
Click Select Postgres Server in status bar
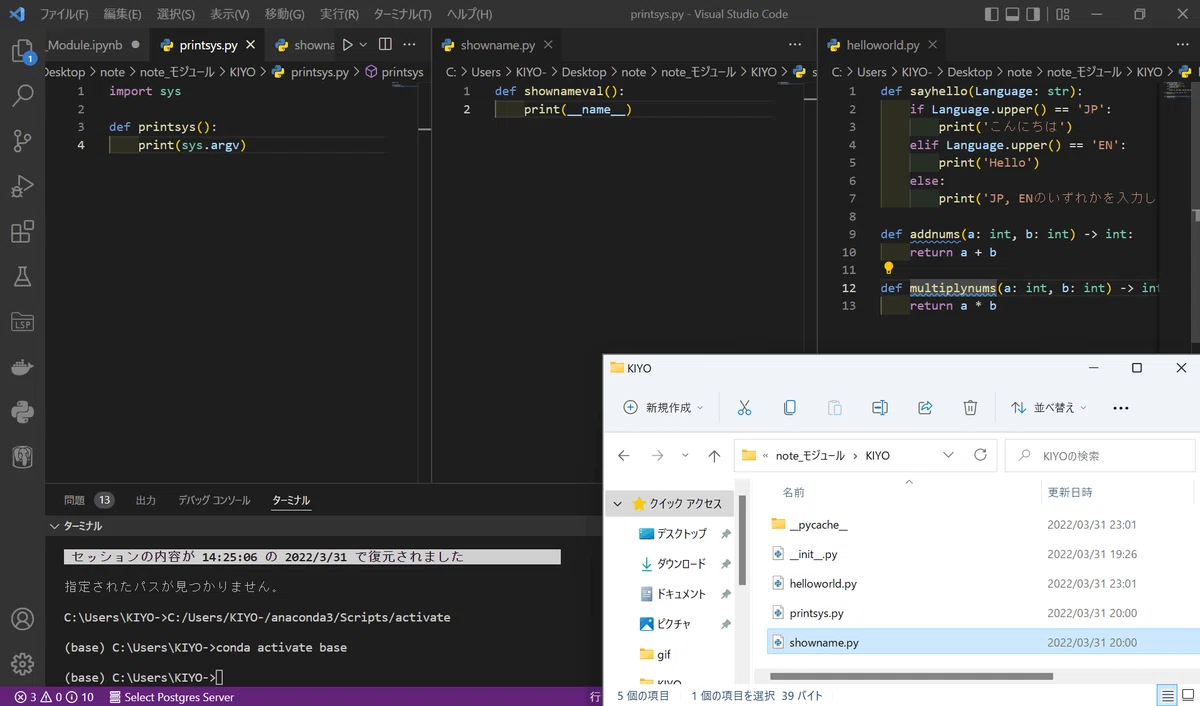click(171, 697)
